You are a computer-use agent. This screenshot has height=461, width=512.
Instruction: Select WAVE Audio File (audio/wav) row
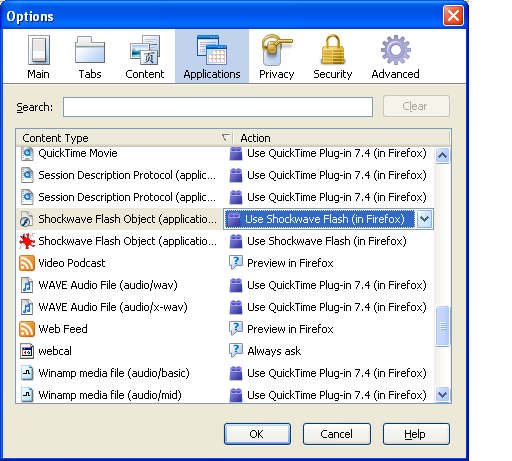click(x=108, y=285)
